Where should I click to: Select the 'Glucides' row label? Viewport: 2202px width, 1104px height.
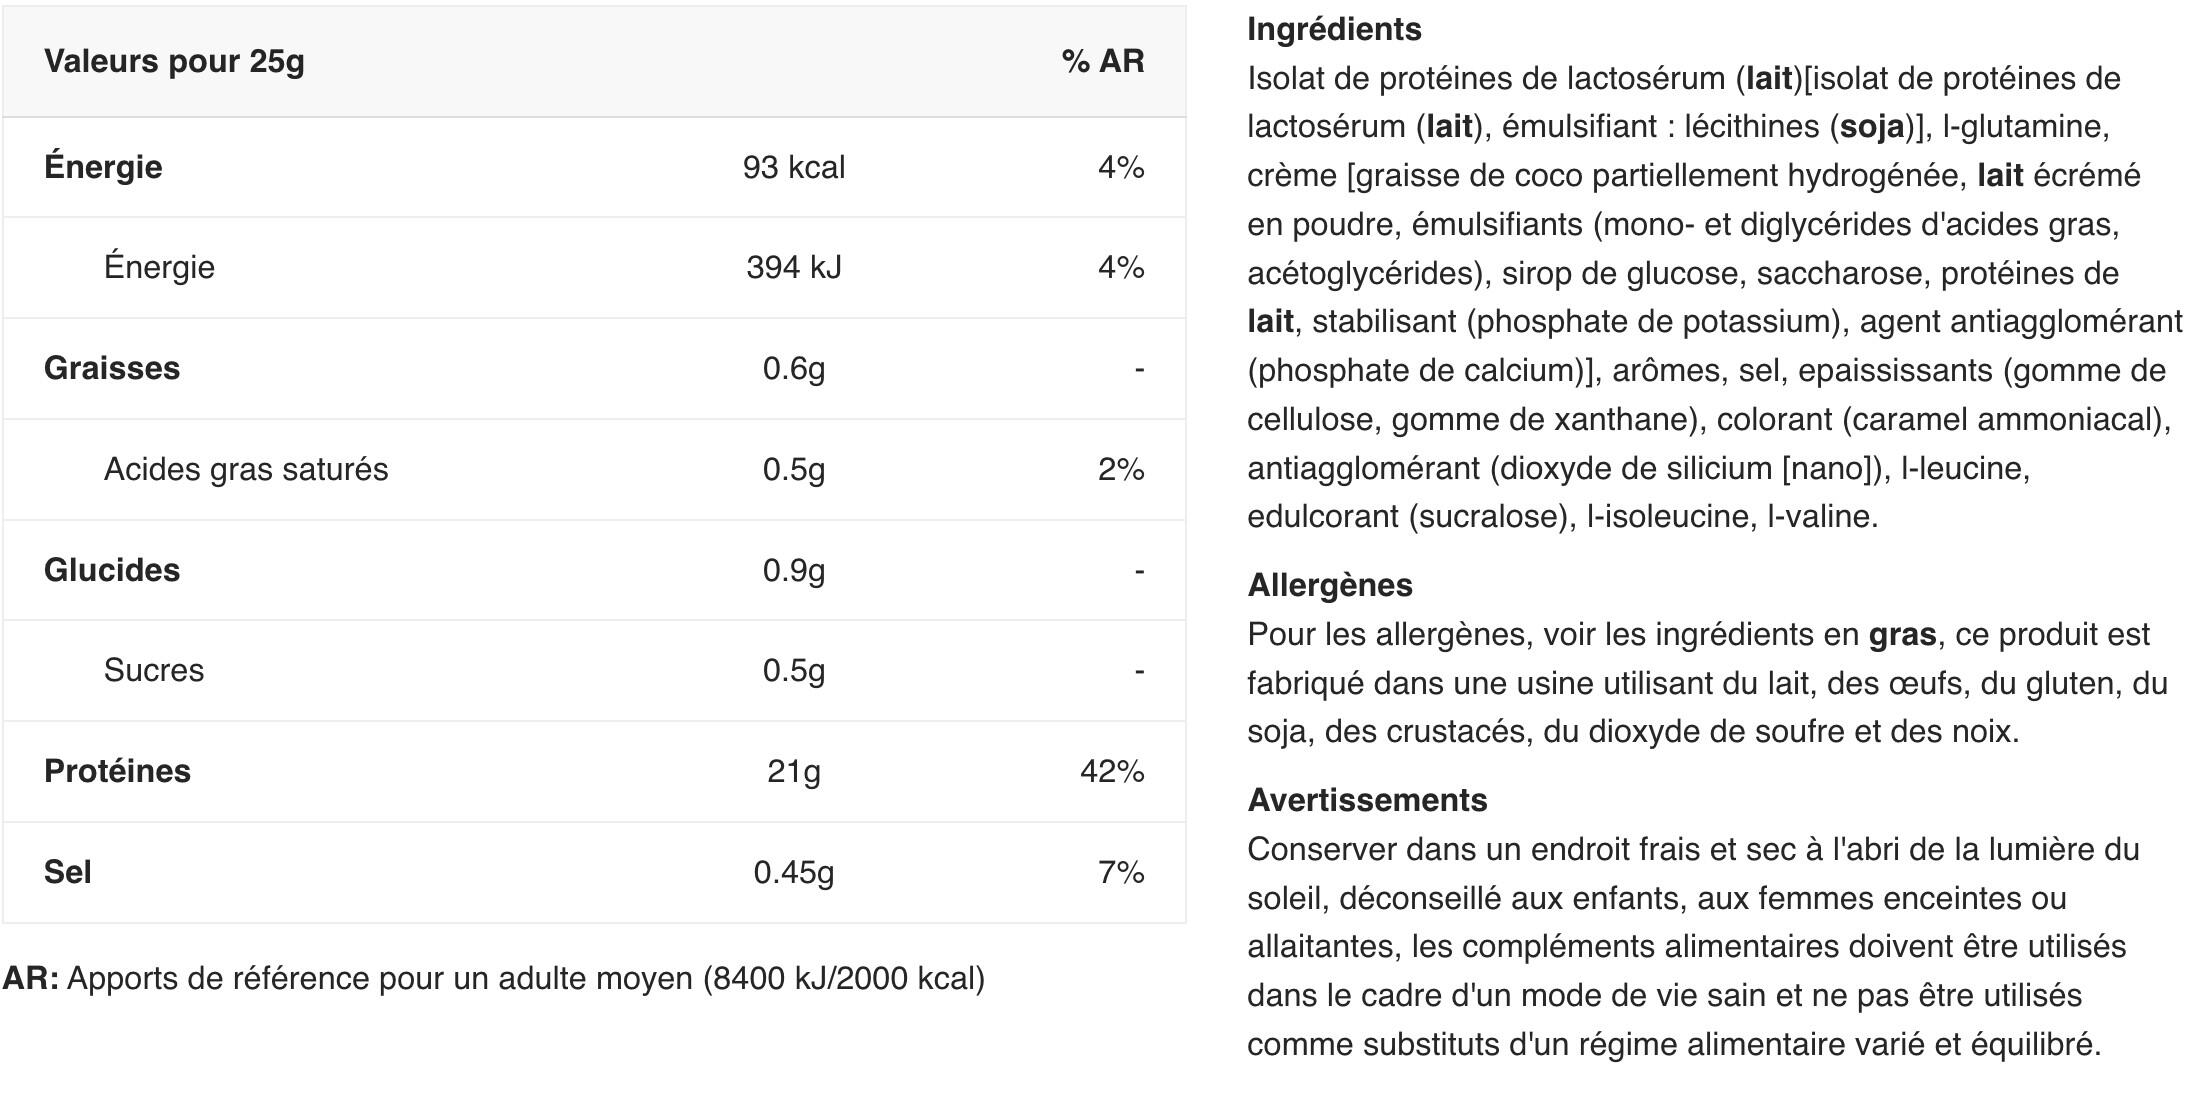click(x=112, y=570)
